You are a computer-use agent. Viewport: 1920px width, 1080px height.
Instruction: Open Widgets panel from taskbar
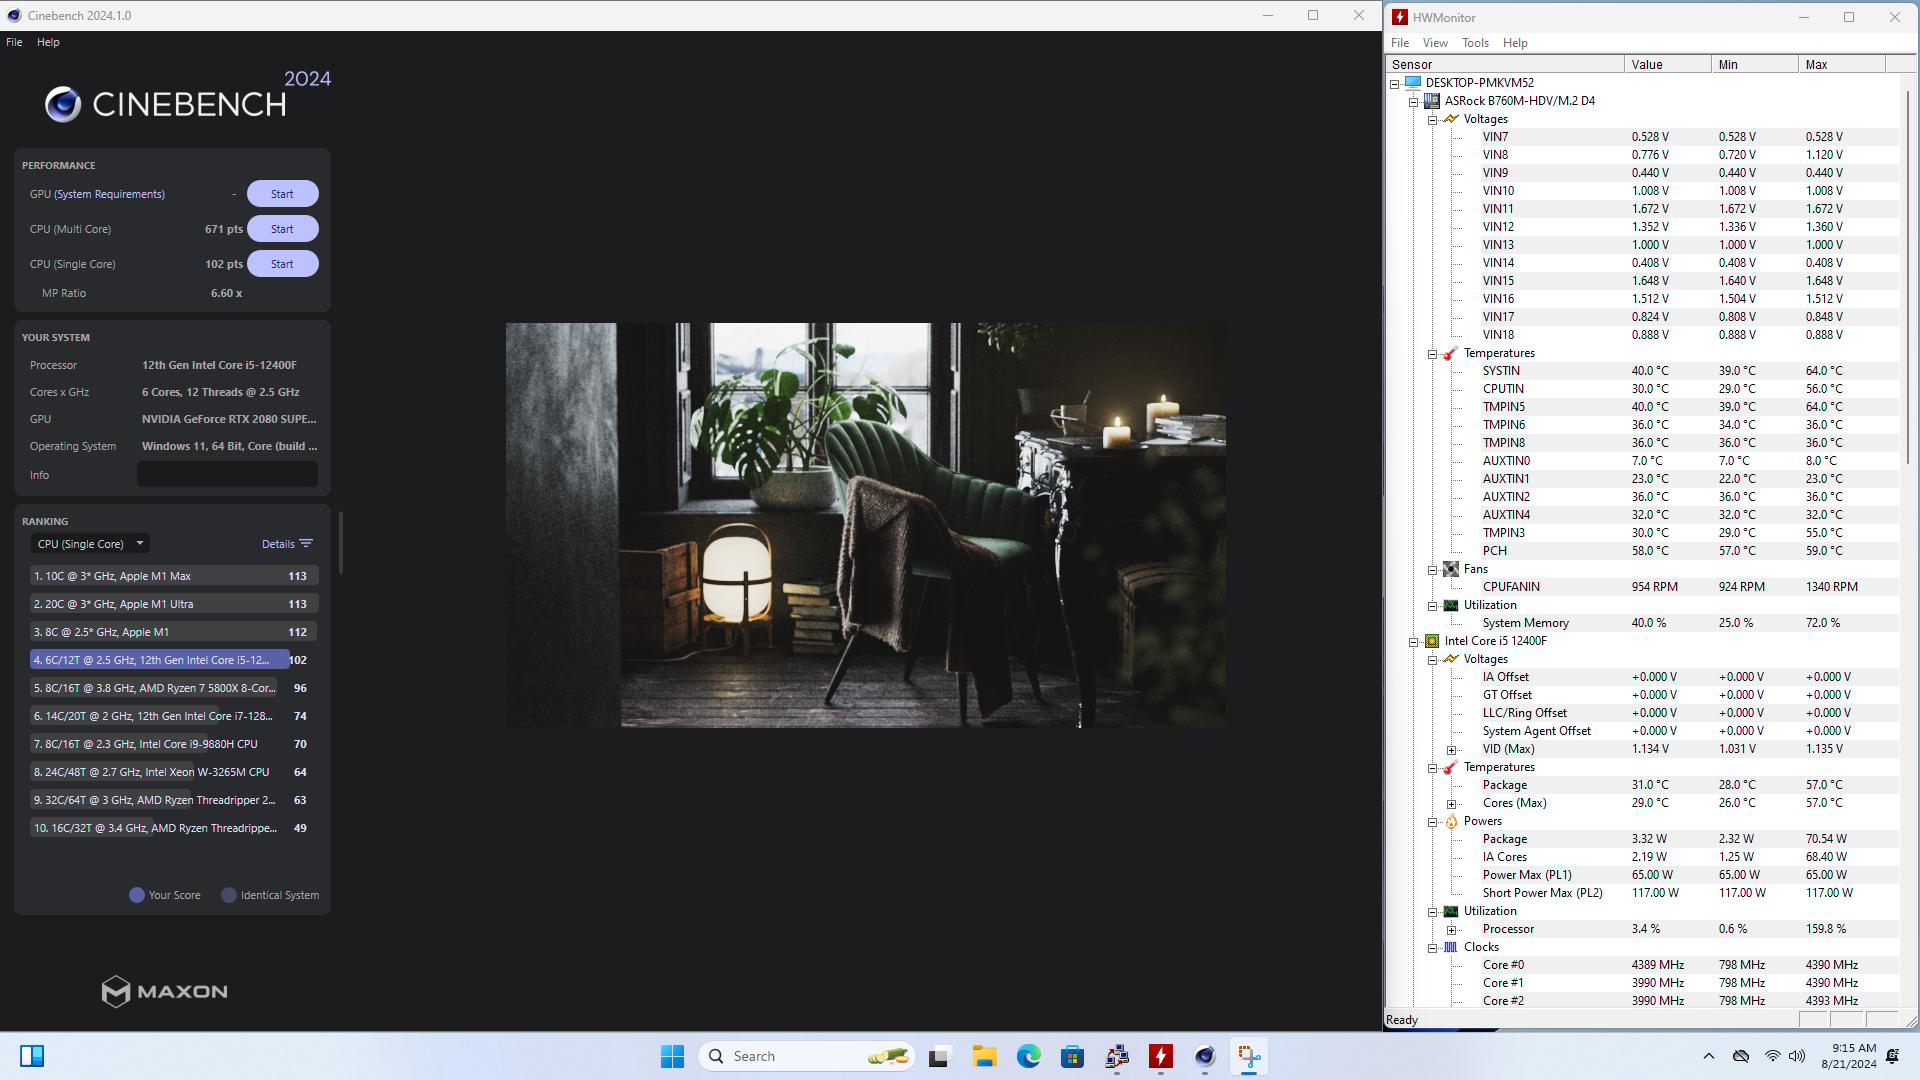(31, 1056)
